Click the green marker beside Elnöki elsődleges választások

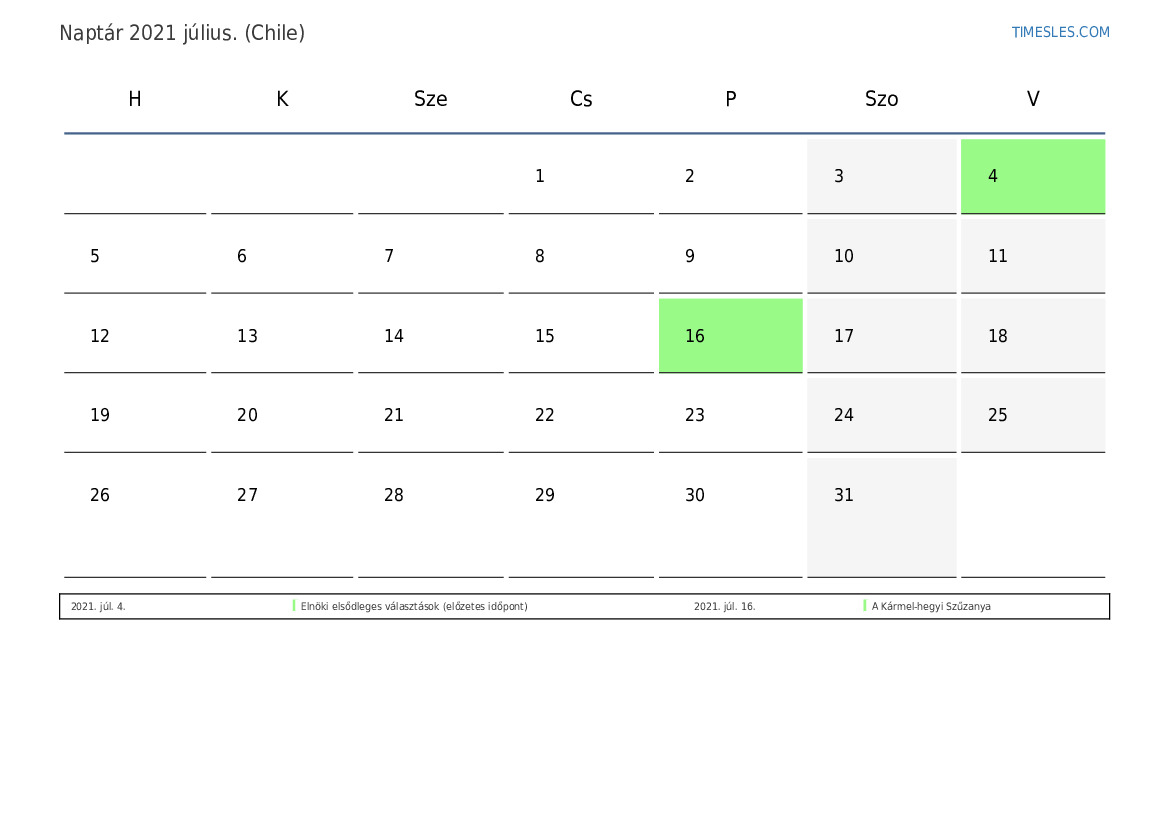(x=294, y=606)
